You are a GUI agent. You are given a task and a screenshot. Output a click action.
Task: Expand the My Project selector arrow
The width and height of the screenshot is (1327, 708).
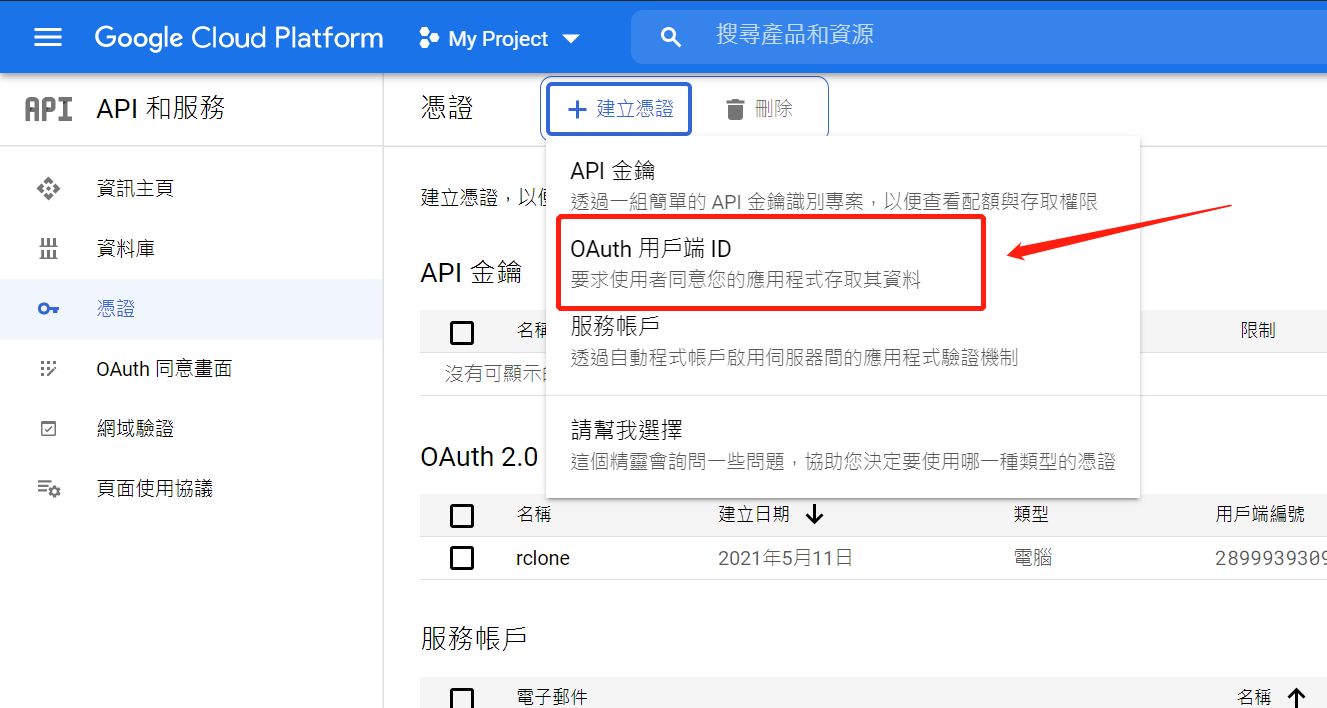coord(571,39)
